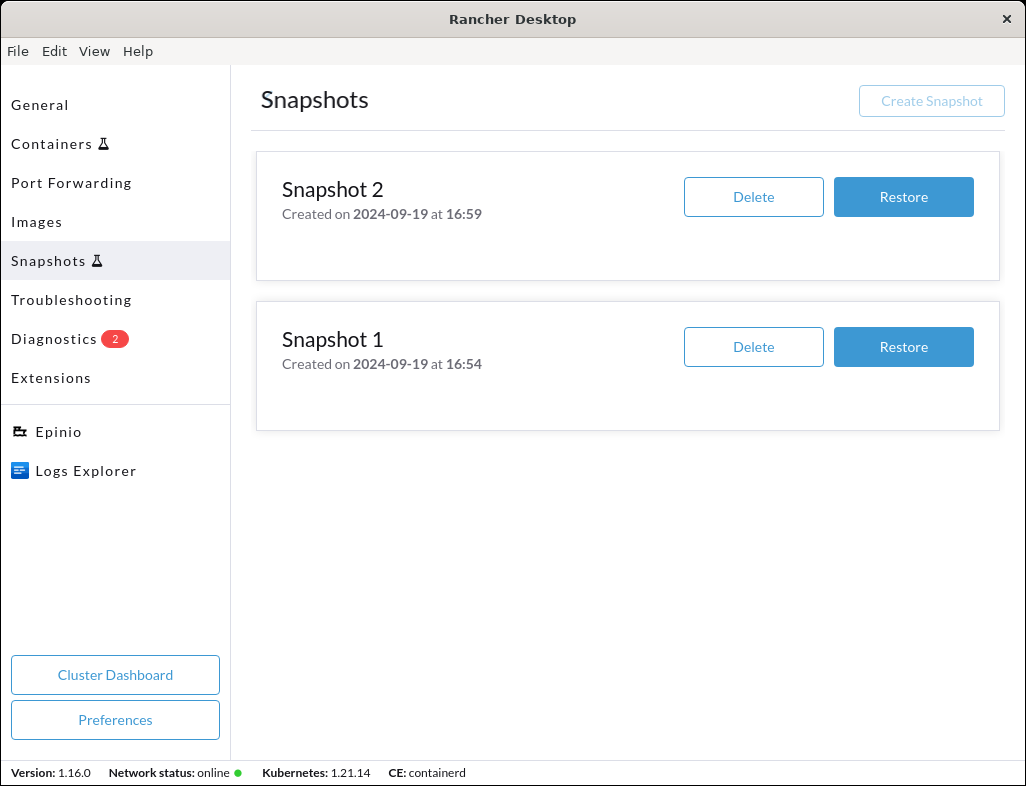Select the View menu

tap(94, 51)
